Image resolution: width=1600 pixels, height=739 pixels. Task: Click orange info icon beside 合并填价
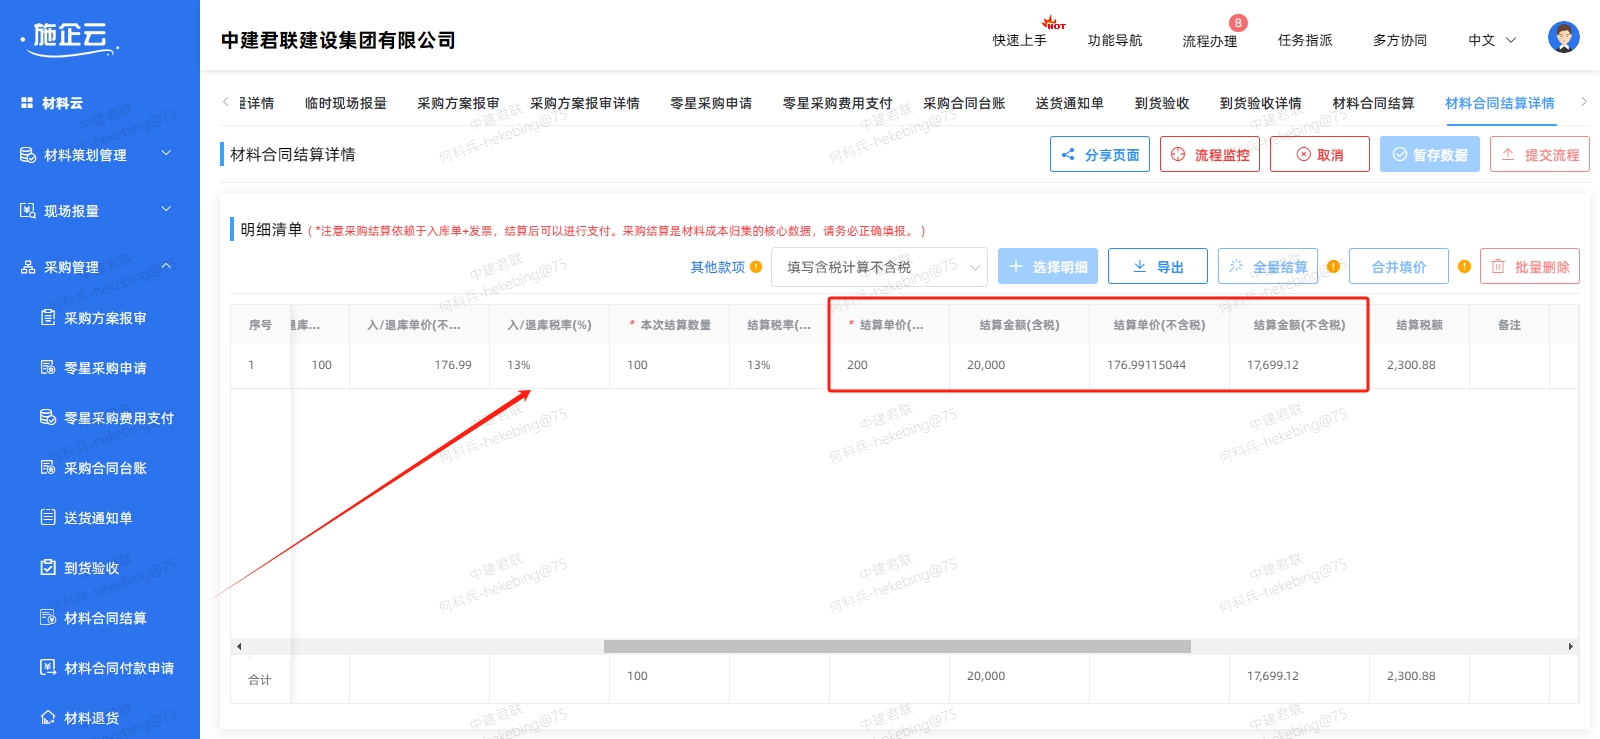tap(1464, 267)
